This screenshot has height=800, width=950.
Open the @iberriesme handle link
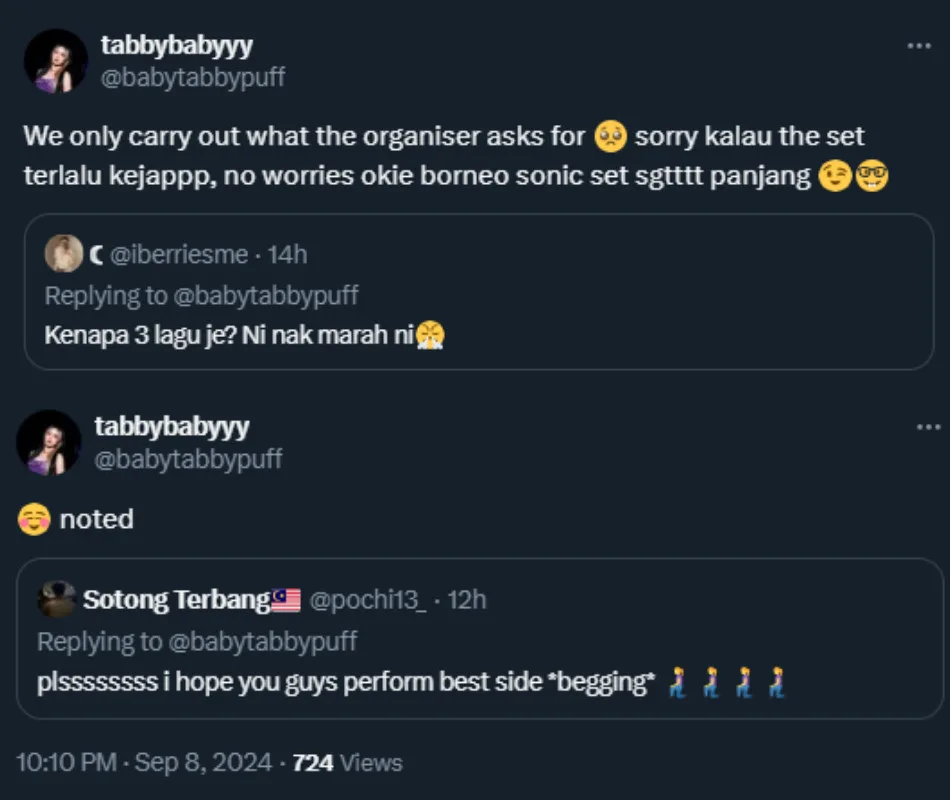[x=179, y=255]
